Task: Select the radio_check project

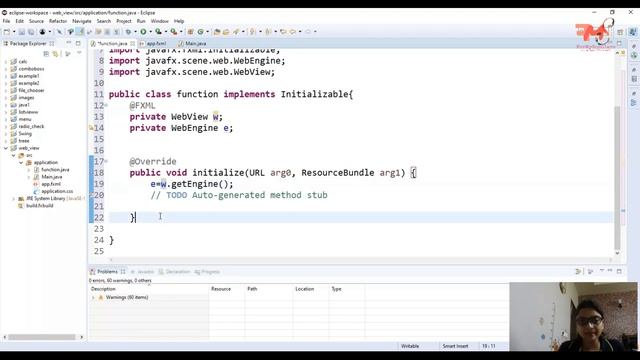Action: [31, 127]
